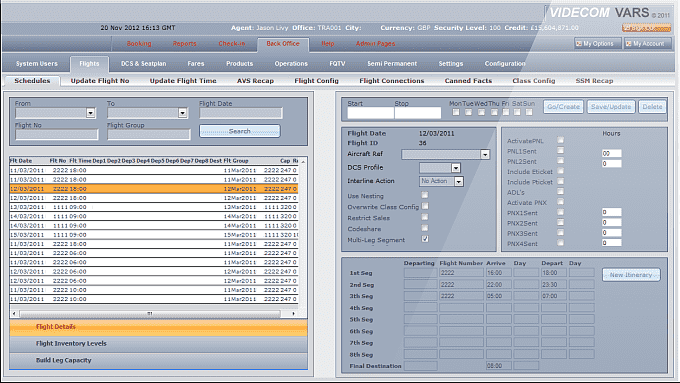Select Class Config sub-tab
This screenshot has width=680, height=383.
click(x=533, y=81)
